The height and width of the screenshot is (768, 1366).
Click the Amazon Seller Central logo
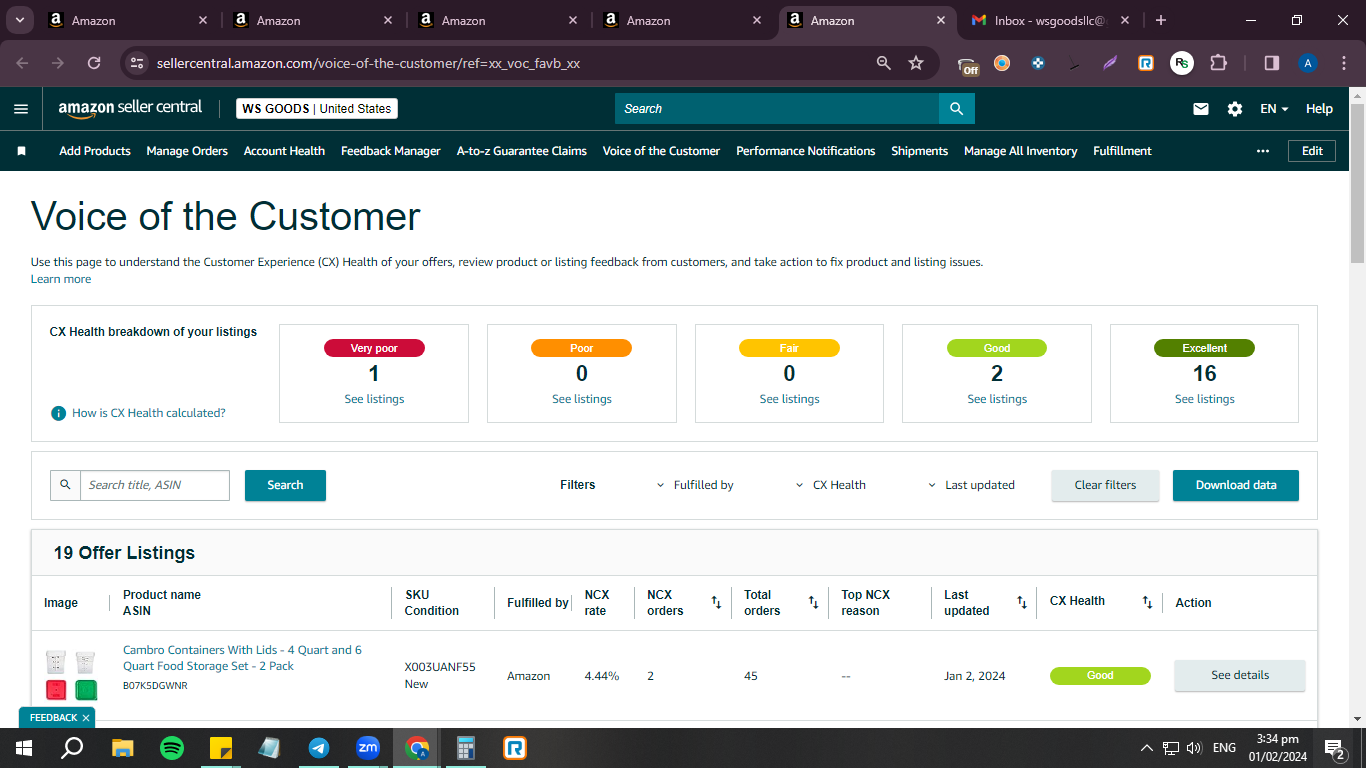(x=130, y=108)
